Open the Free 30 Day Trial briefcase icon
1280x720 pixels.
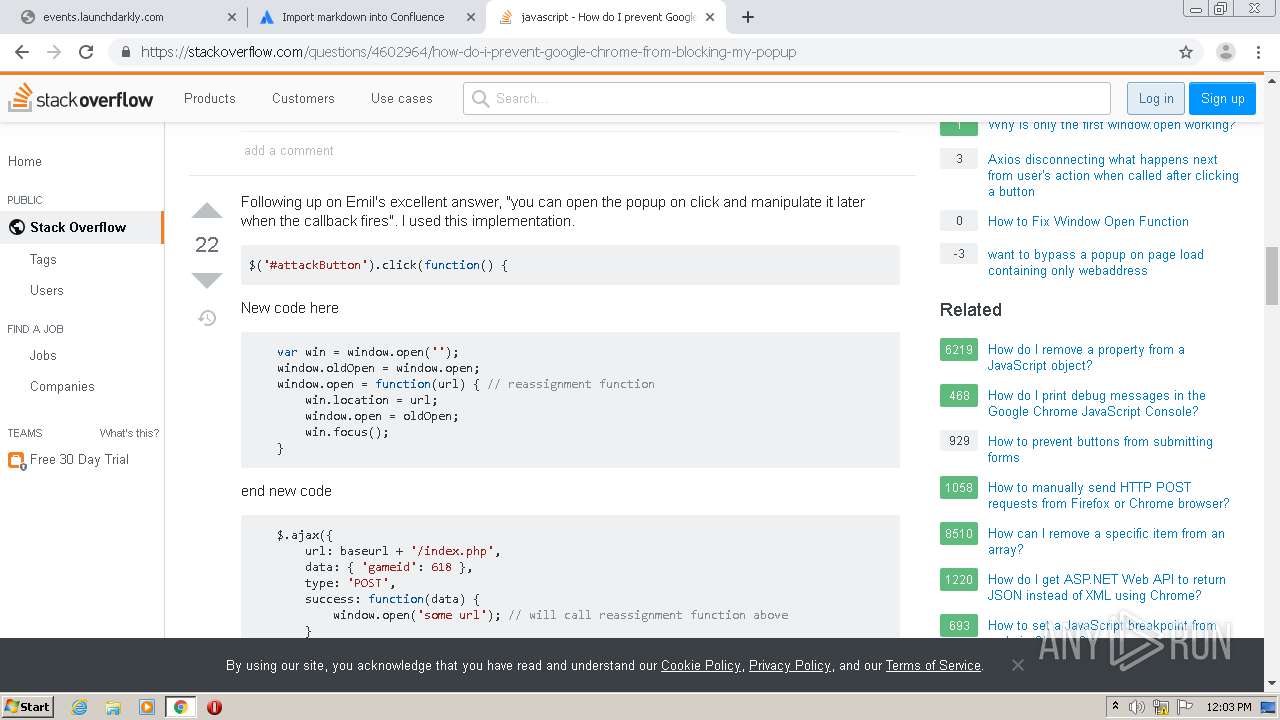[x=16, y=460]
